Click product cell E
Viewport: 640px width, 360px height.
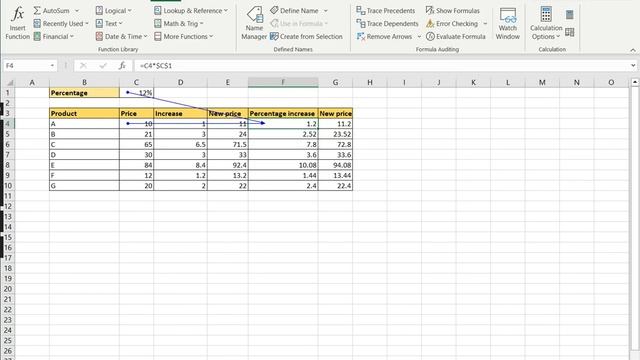coord(84,165)
